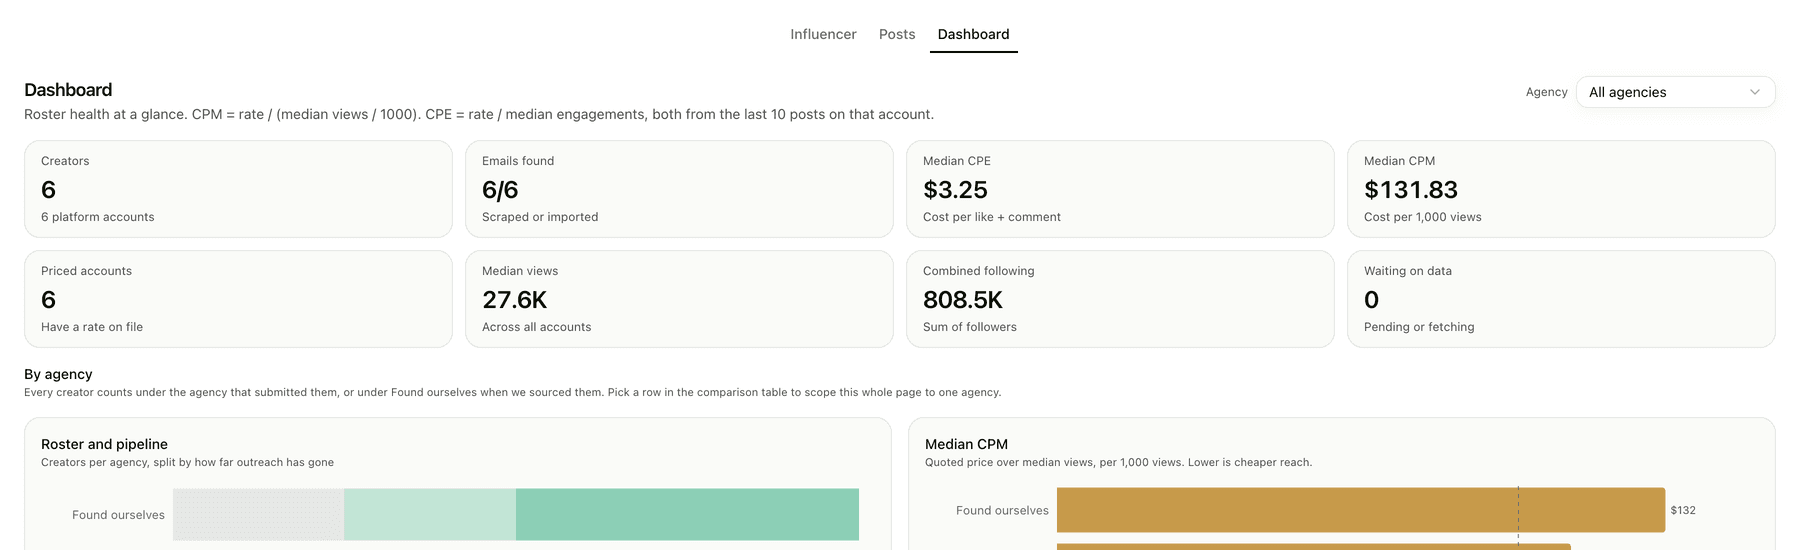
Task: Click the "6 platform accounts" caption
Action: [x=97, y=217]
